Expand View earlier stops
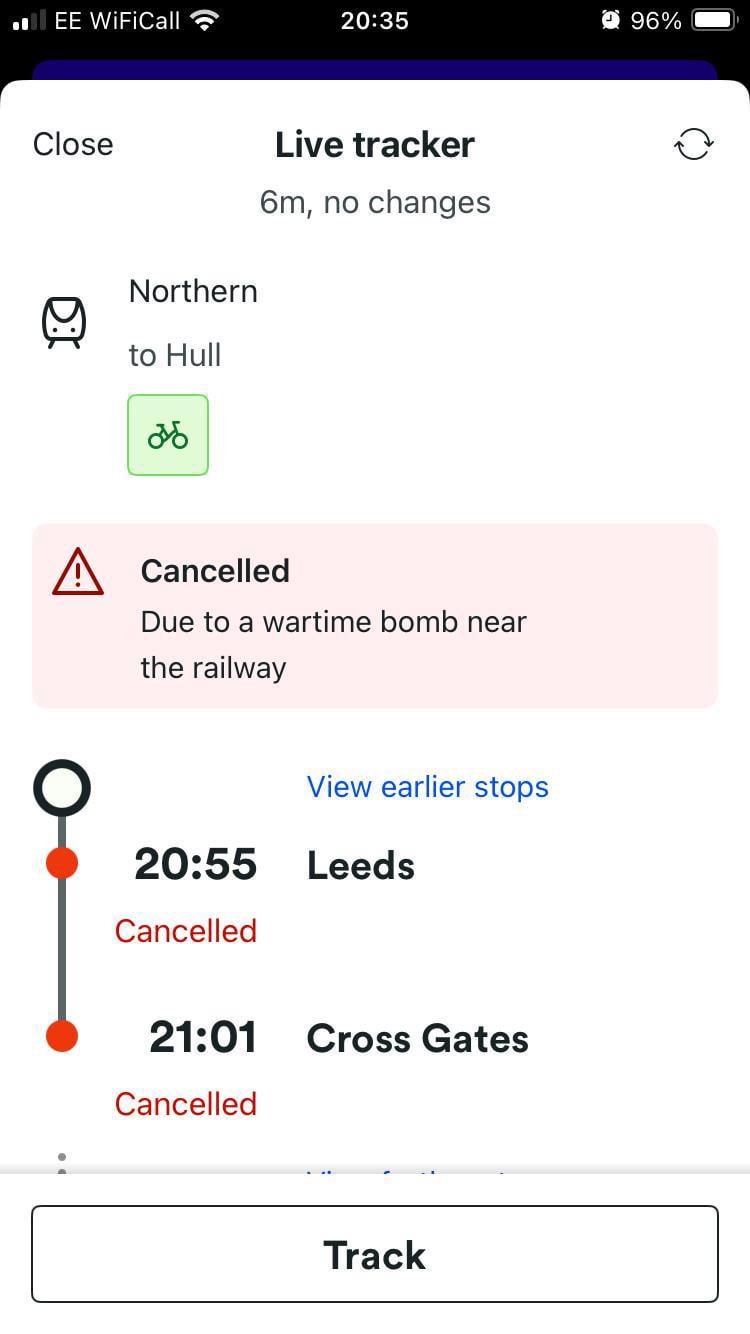The width and height of the screenshot is (750, 1334). pyautogui.click(x=427, y=787)
